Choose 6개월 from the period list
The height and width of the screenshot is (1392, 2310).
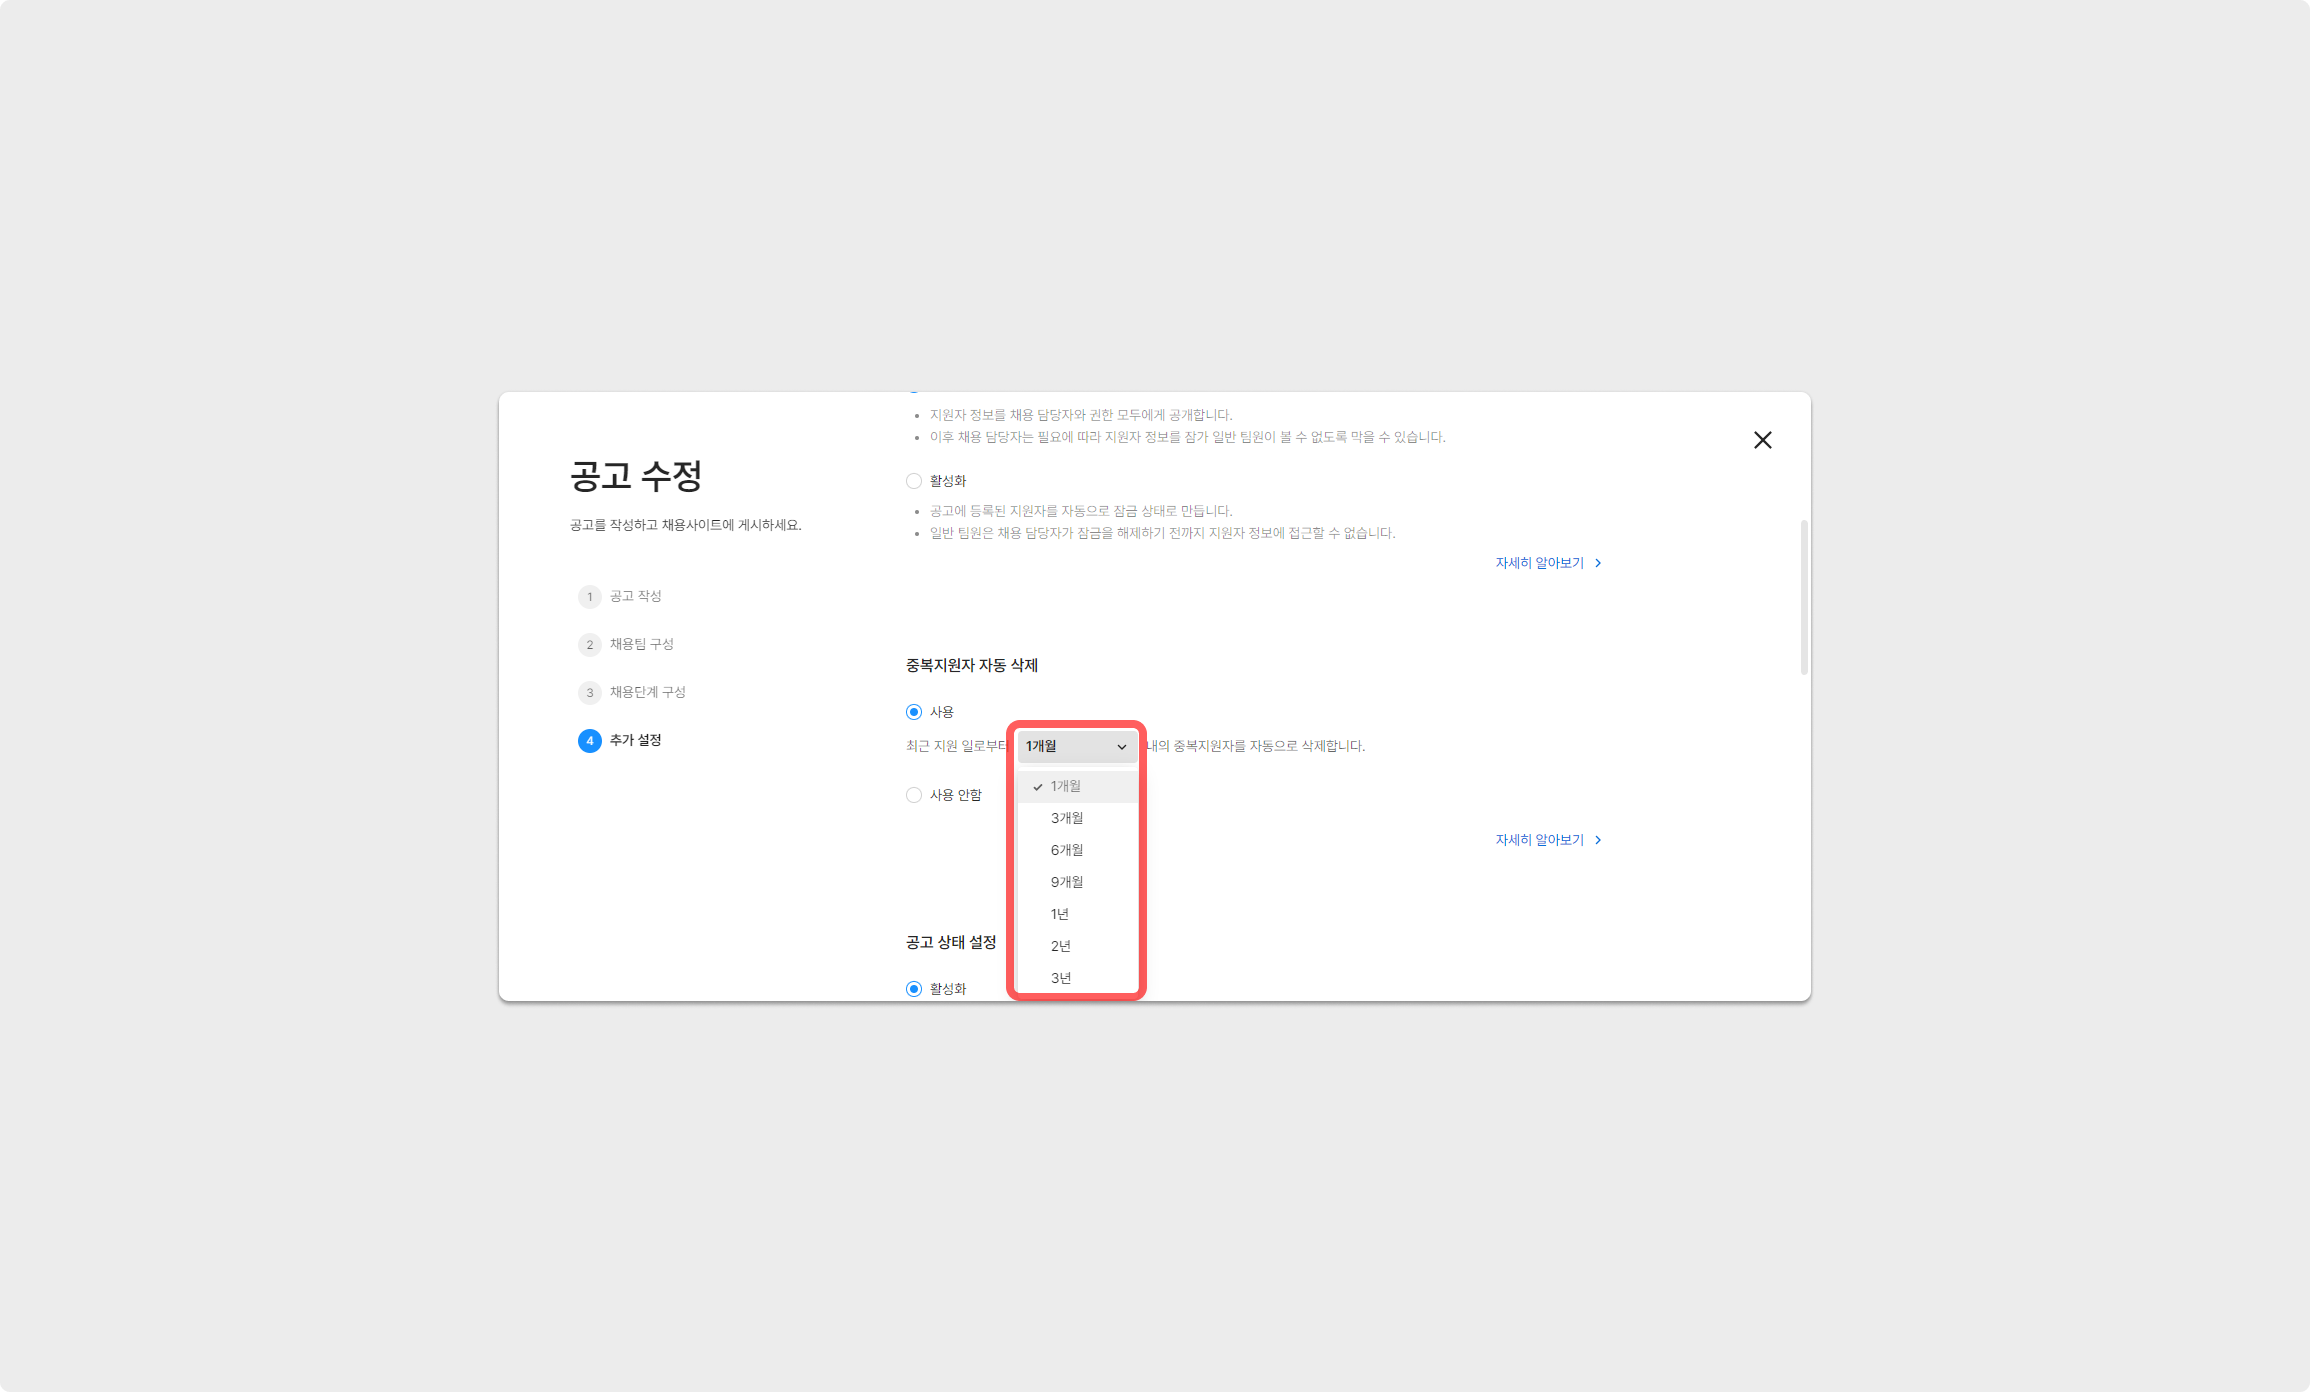coord(1067,850)
